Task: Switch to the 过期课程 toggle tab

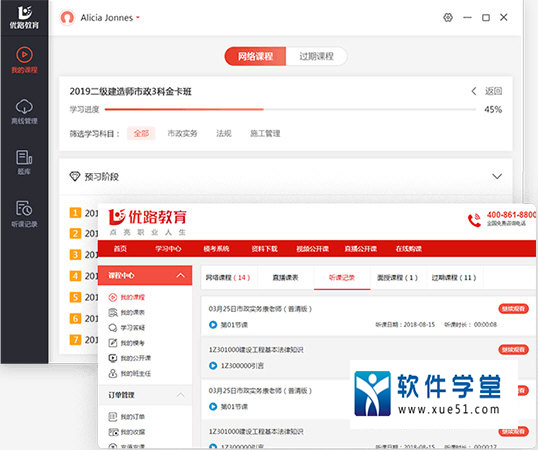Action: click(316, 56)
